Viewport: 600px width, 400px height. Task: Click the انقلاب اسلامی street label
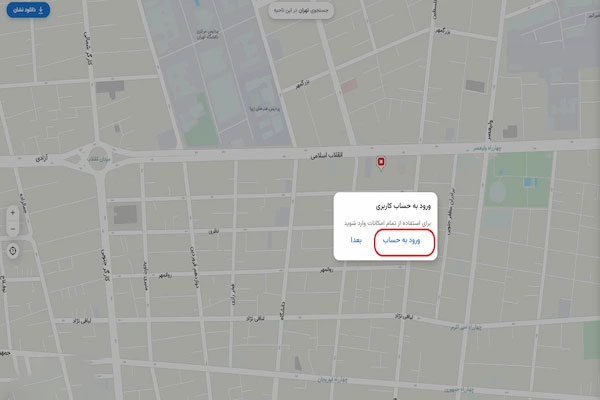tap(326, 155)
